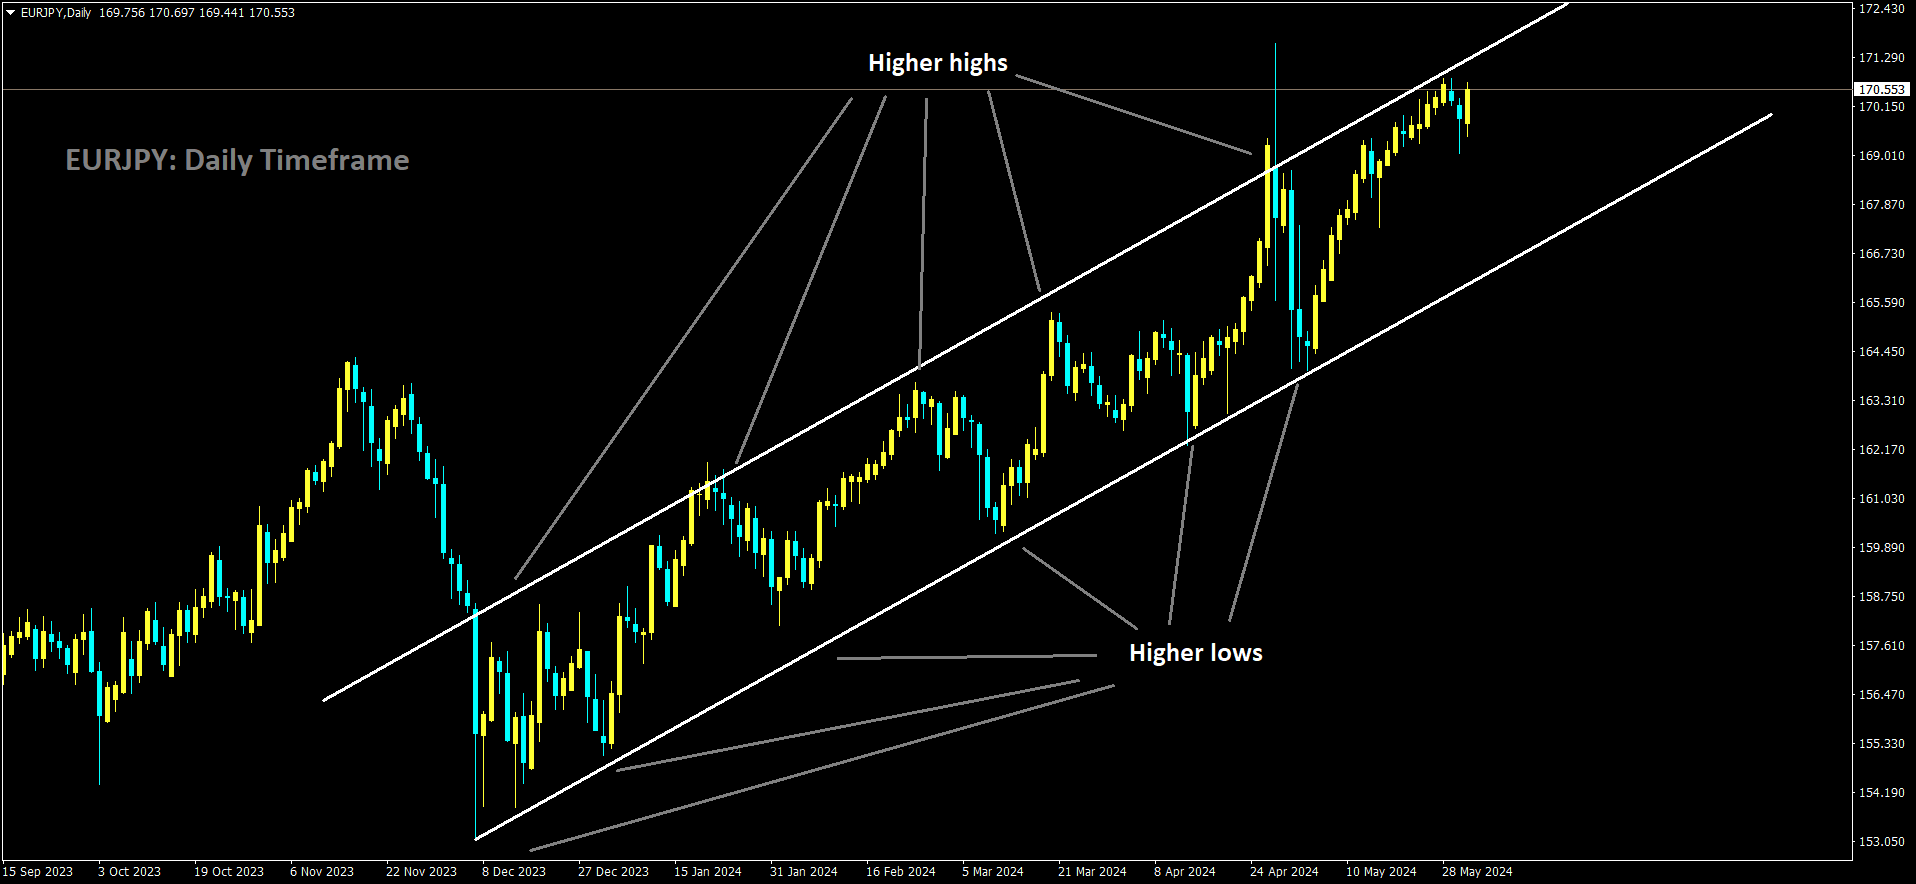Image resolution: width=1916 pixels, height=884 pixels.
Task: Select the price level 164.450
Action: tap(1881, 352)
